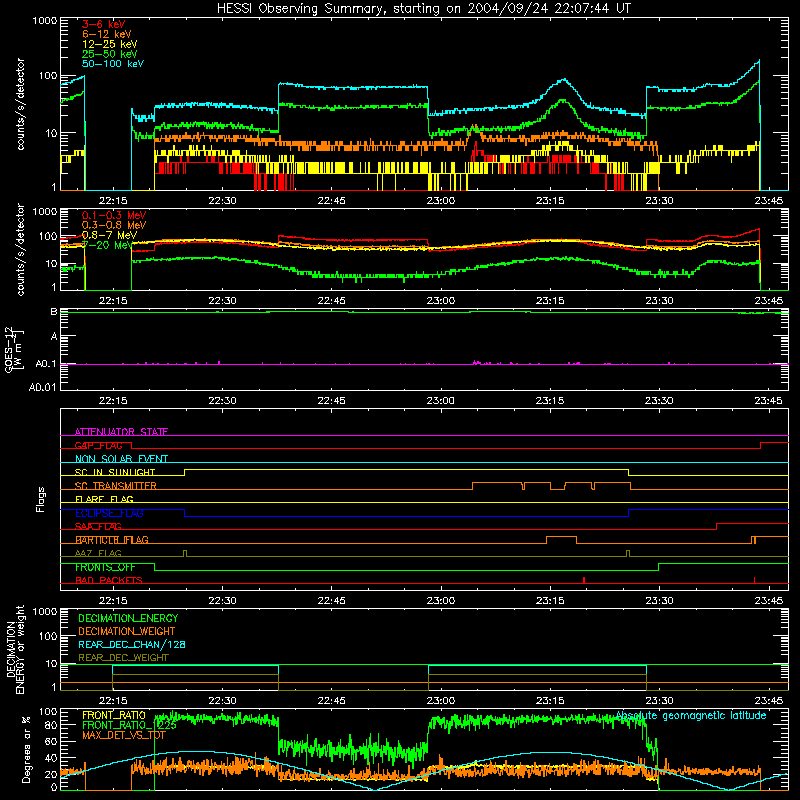Click the yellow FRONT_RATIO legend label
Viewport: 800px width, 800px height.
(x=114, y=715)
